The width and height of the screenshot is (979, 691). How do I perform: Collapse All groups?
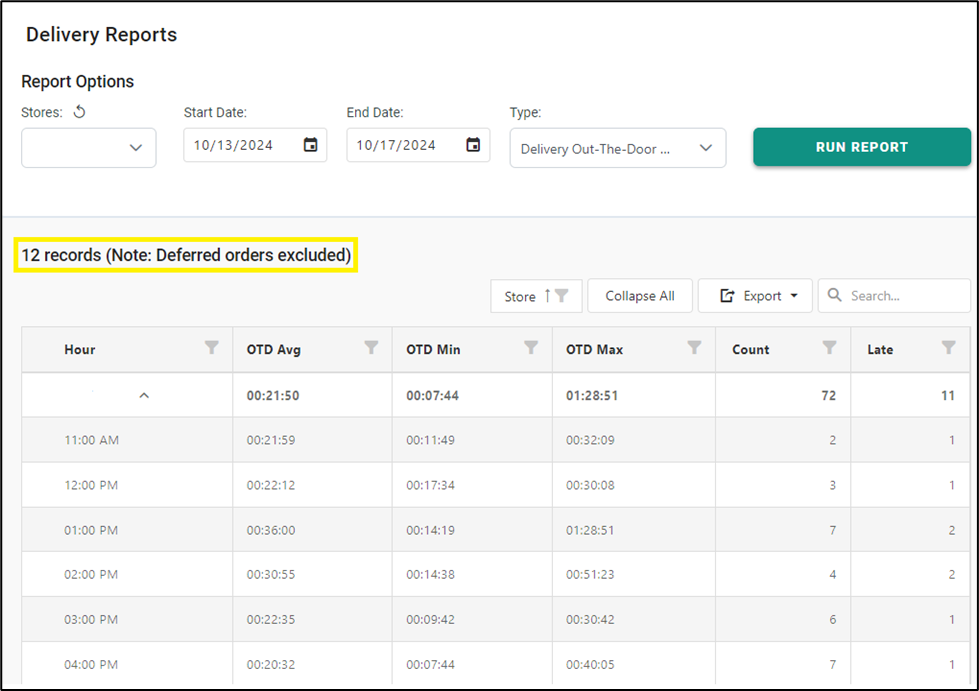click(640, 295)
